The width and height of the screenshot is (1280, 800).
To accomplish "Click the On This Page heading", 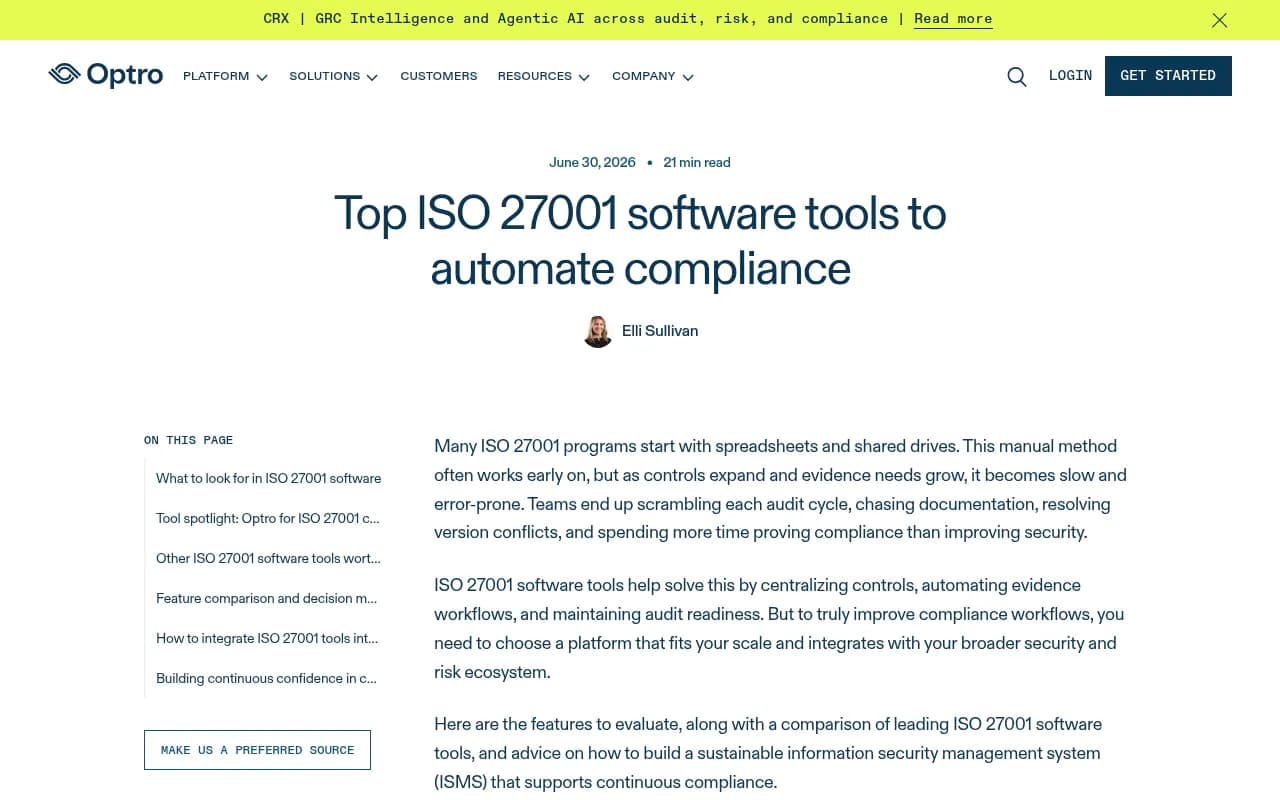I will point(188,440).
